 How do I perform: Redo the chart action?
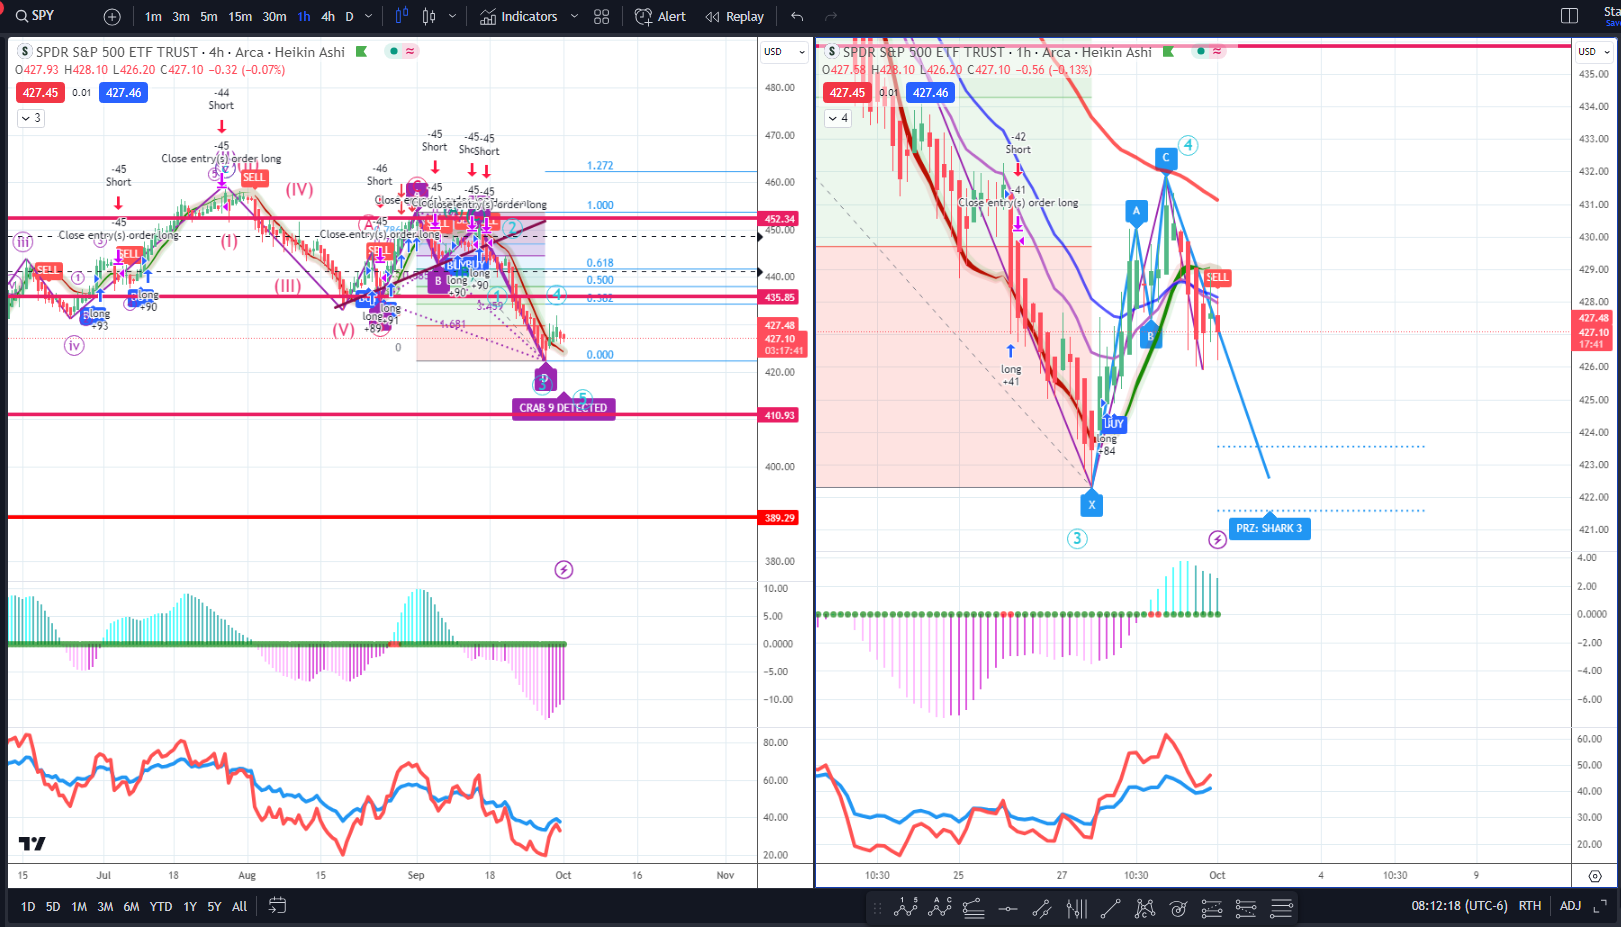tap(831, 17)
